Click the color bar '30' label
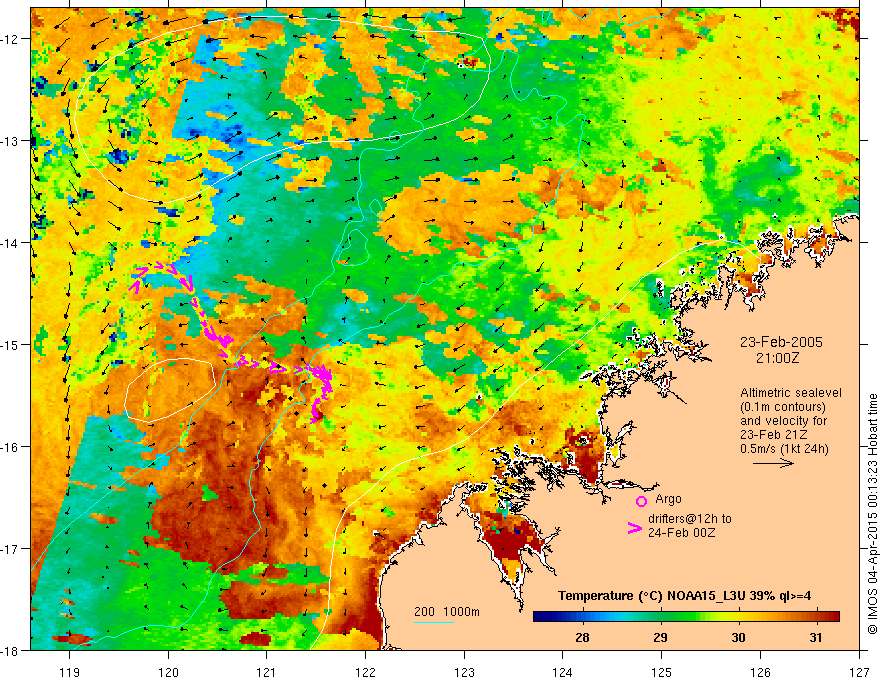The image size is (880, 680). pos(739,637)
